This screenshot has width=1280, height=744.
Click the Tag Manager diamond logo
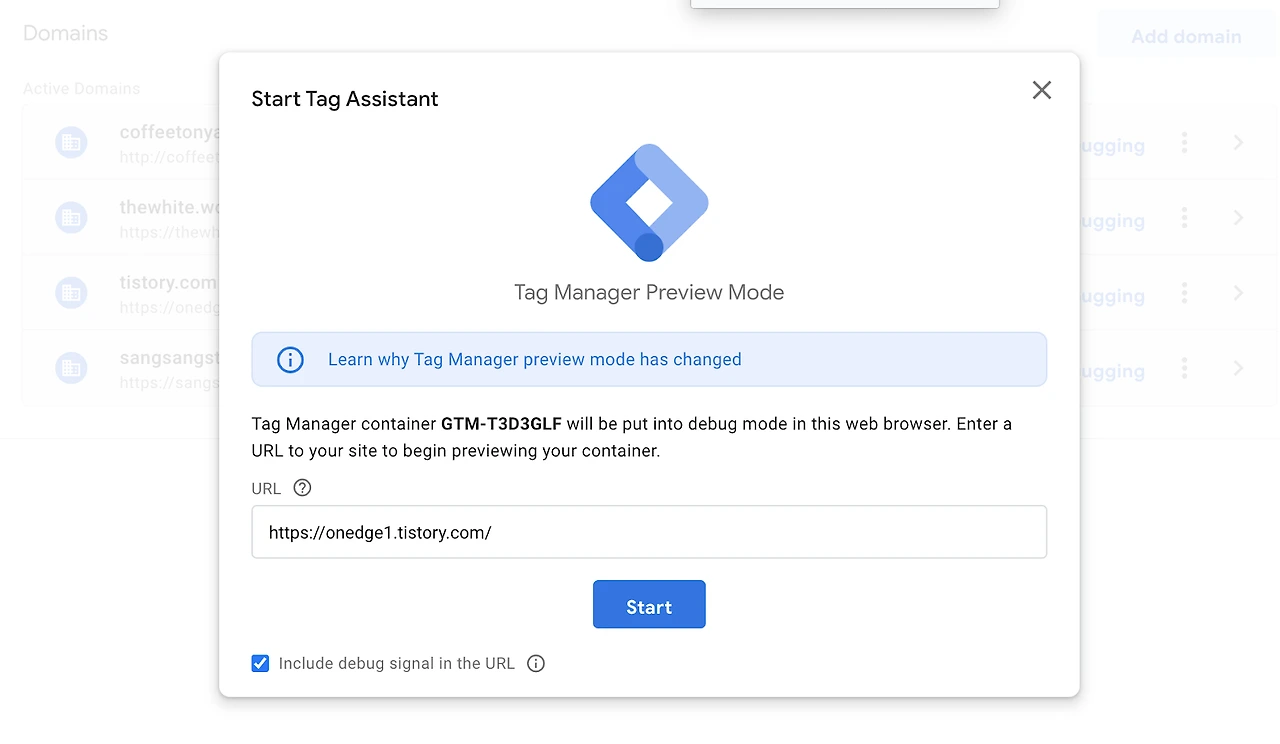coord(649,202)
